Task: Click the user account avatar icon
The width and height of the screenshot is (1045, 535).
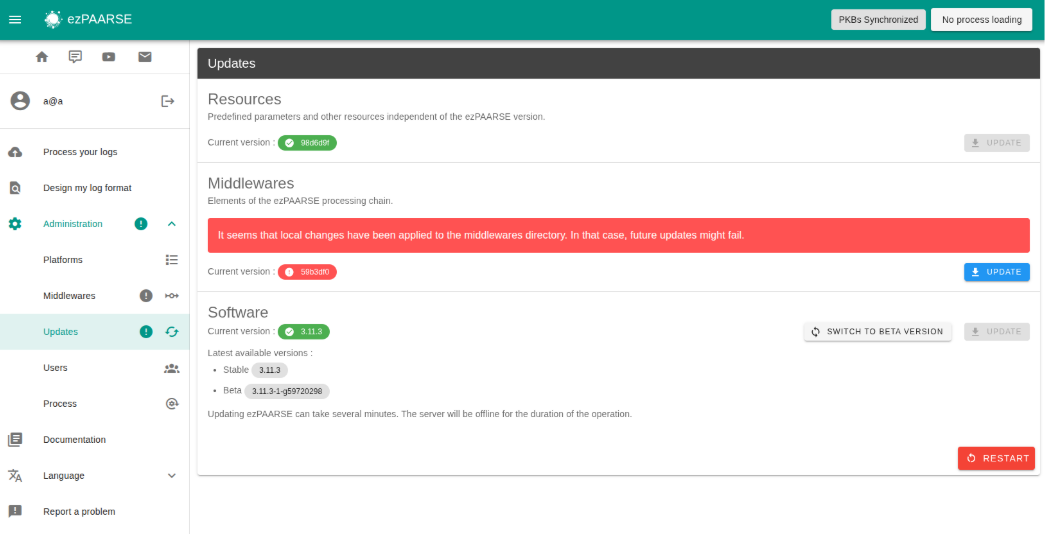Action: (x=20, y=101)
